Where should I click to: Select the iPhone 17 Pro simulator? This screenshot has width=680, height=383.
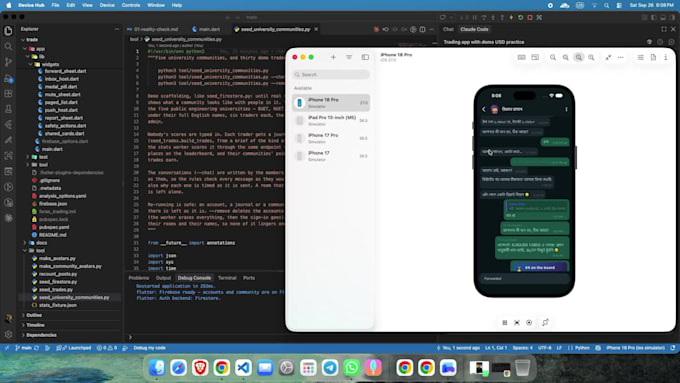(x=331, y=138)
